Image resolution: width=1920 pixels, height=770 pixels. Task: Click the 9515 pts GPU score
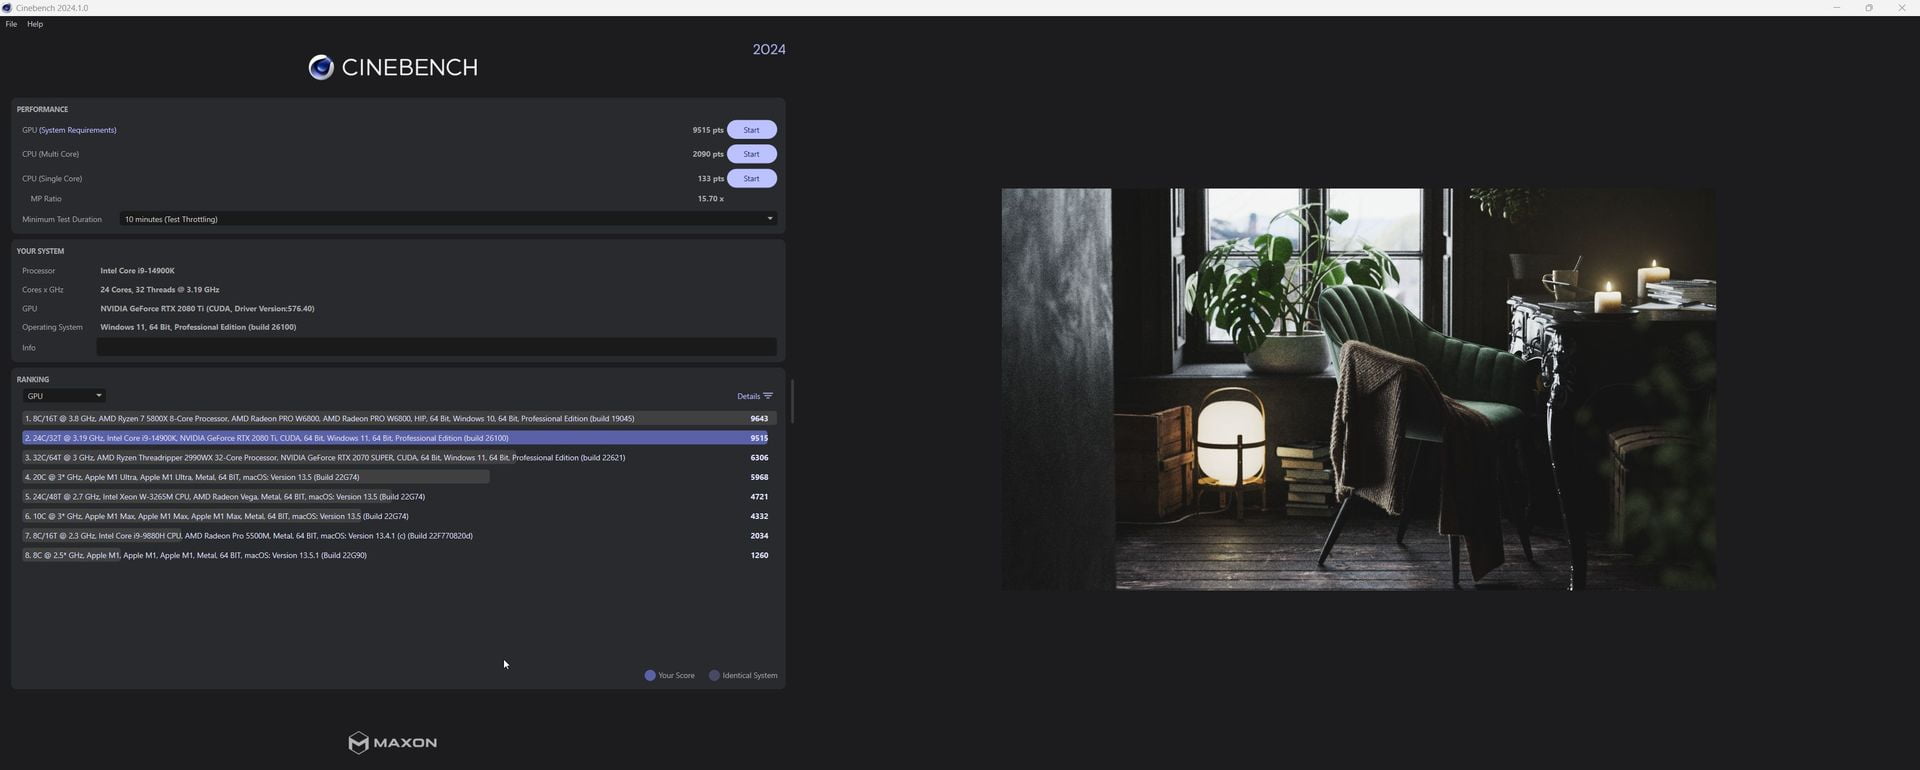point(708,130)
